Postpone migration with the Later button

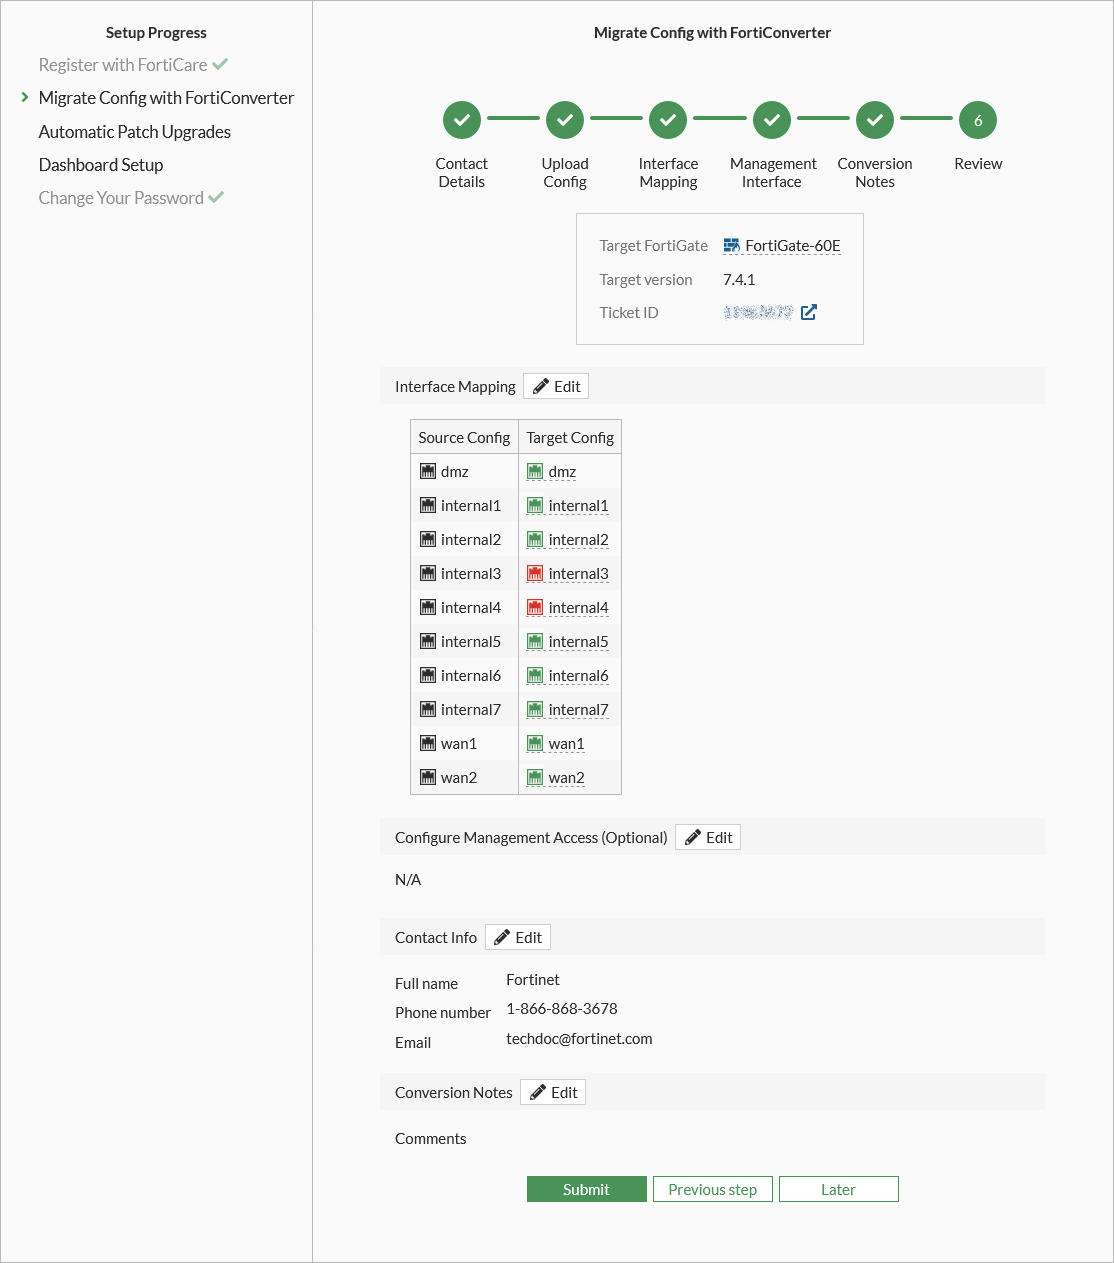coord(838,1190)
